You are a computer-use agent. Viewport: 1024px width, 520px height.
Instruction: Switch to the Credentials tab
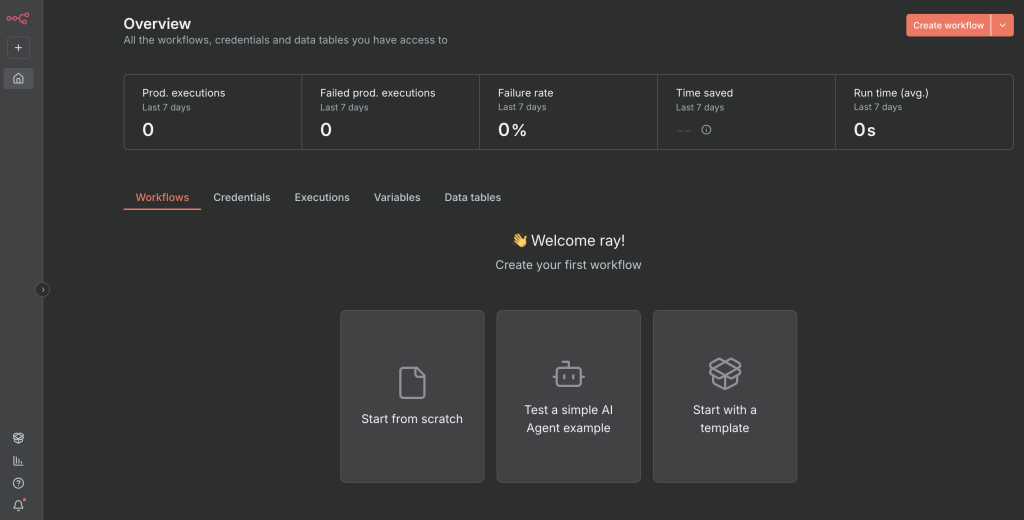(x=242, y=198)
